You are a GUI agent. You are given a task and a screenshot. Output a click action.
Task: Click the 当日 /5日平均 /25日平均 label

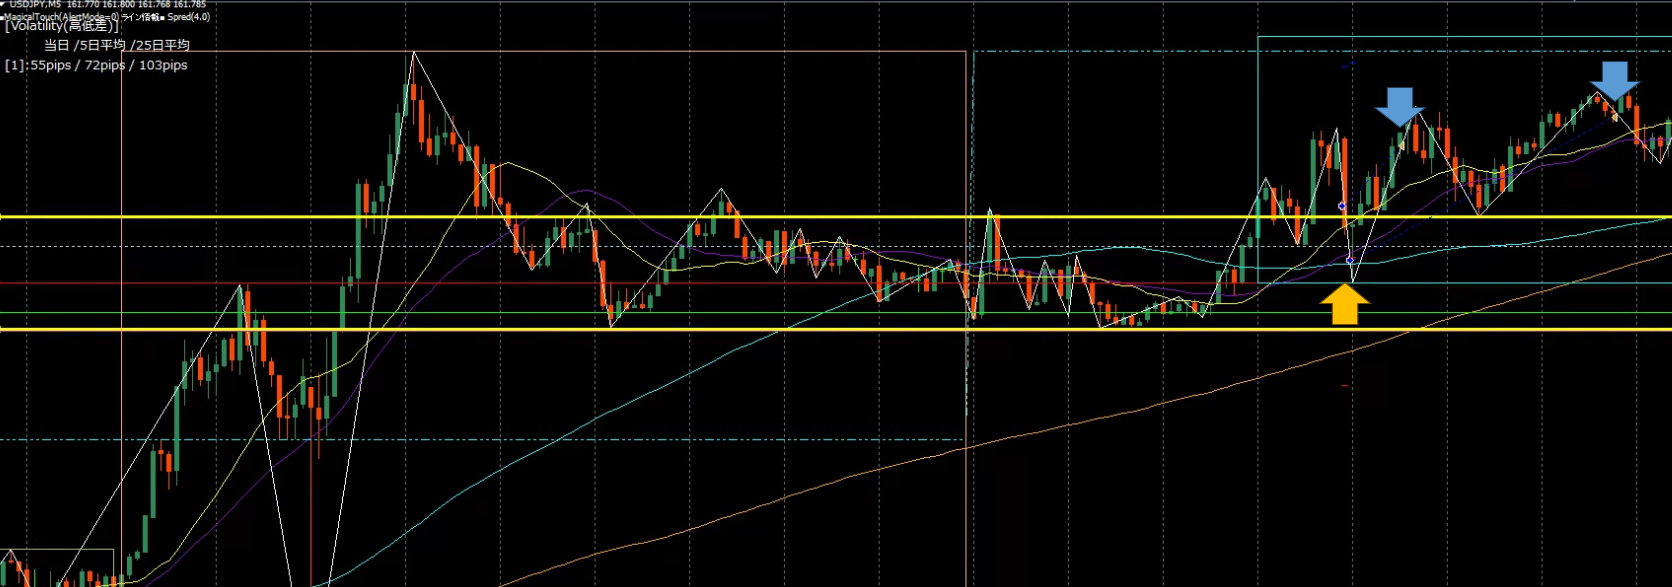(116, 45)
